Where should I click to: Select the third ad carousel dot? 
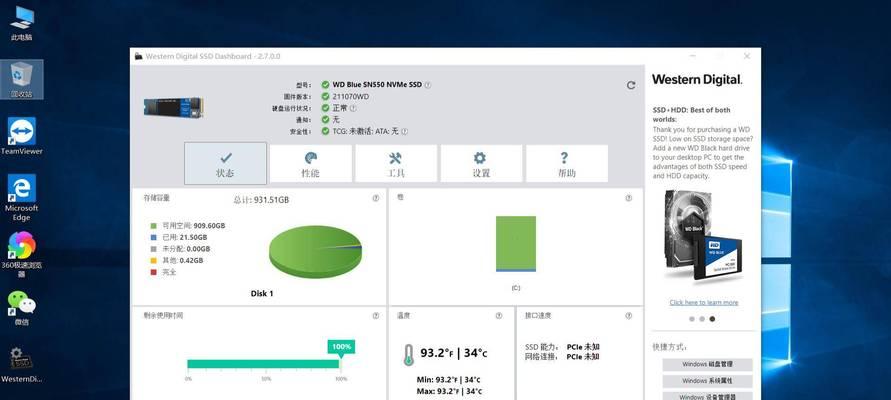tap(712, 319)
